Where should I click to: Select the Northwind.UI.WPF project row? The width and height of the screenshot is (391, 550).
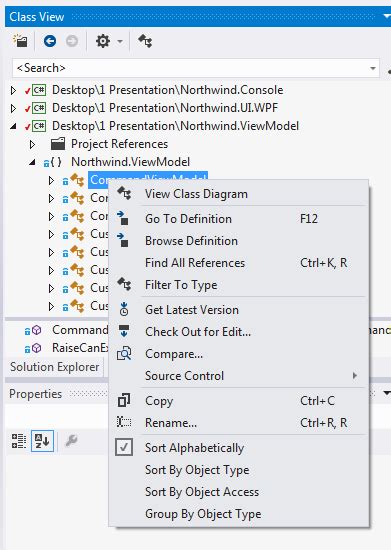pos(165,108)
